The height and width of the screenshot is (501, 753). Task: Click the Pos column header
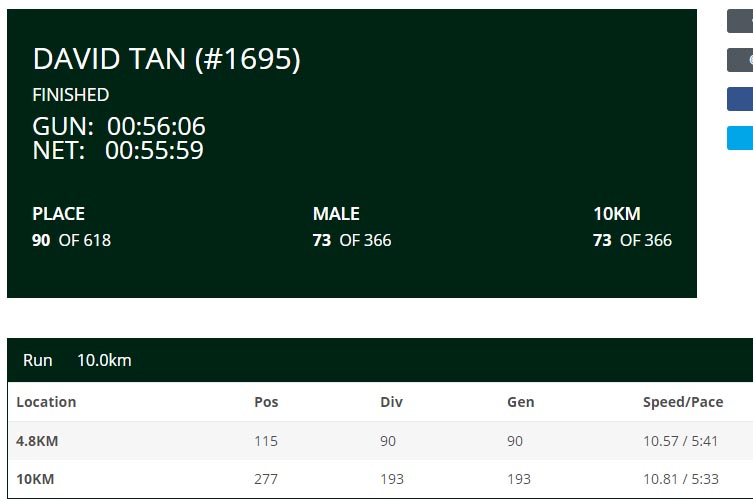266,402
